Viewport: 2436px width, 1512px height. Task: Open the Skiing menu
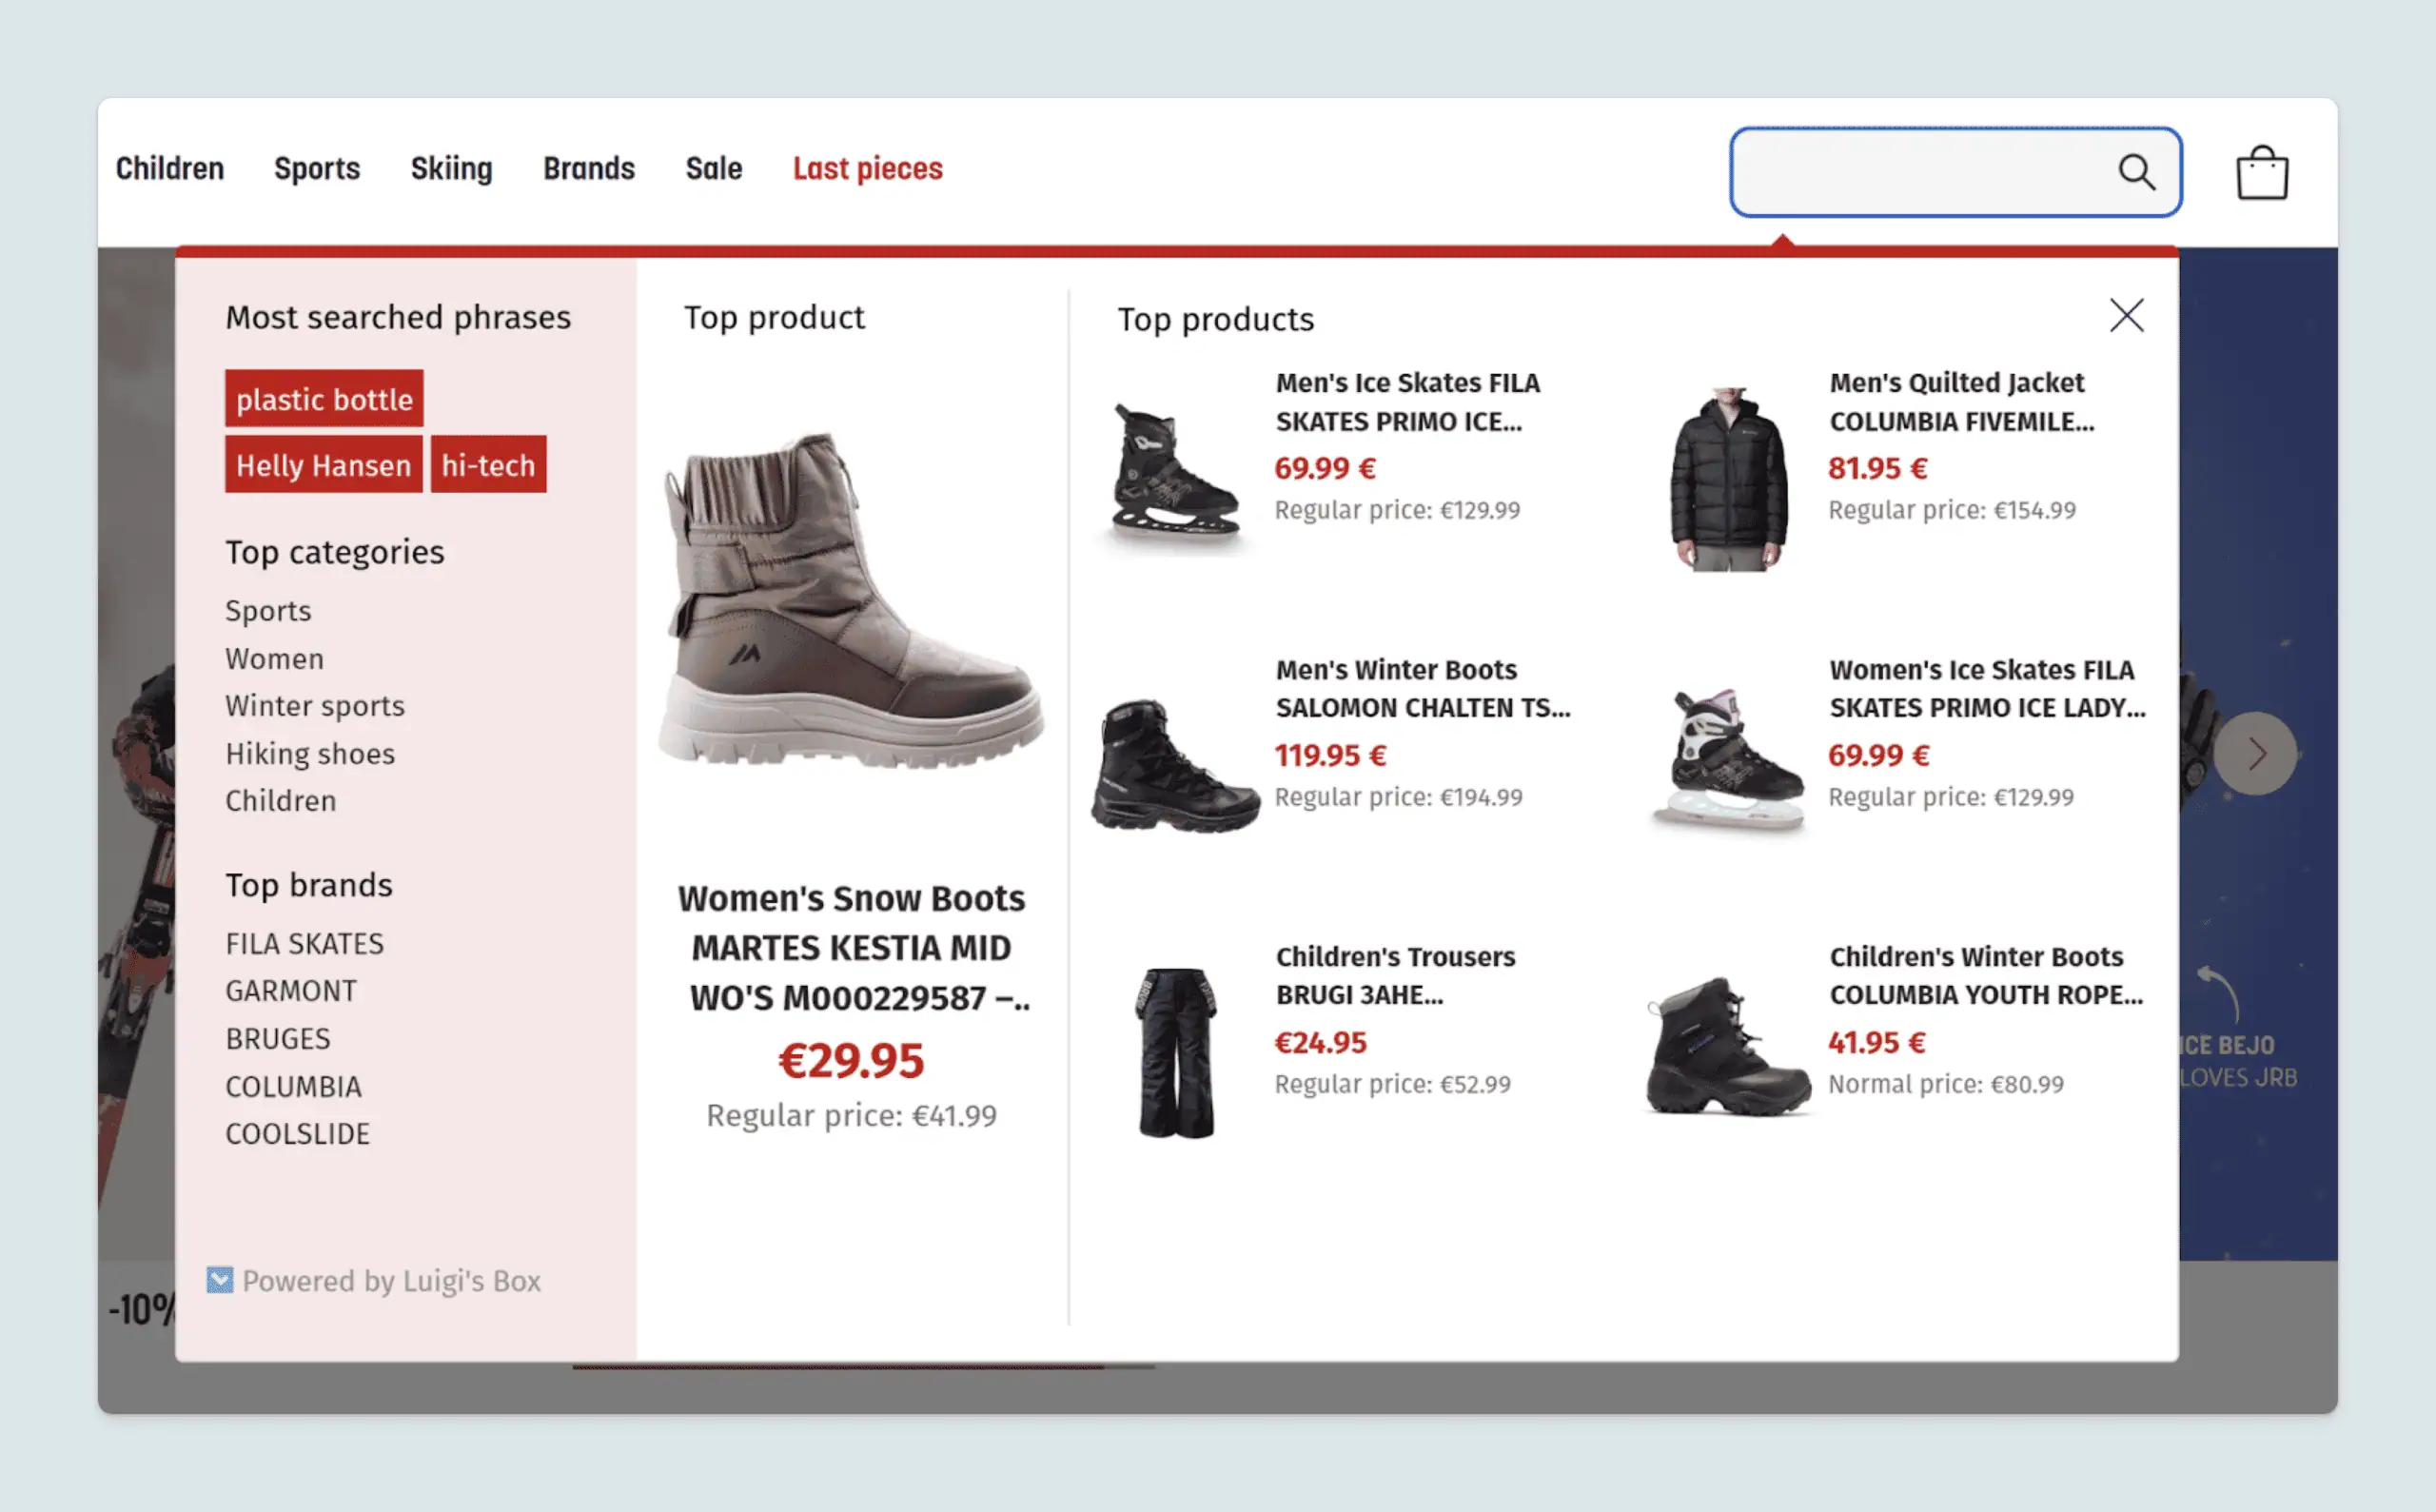pyautogui.click(x=451, y=169)
